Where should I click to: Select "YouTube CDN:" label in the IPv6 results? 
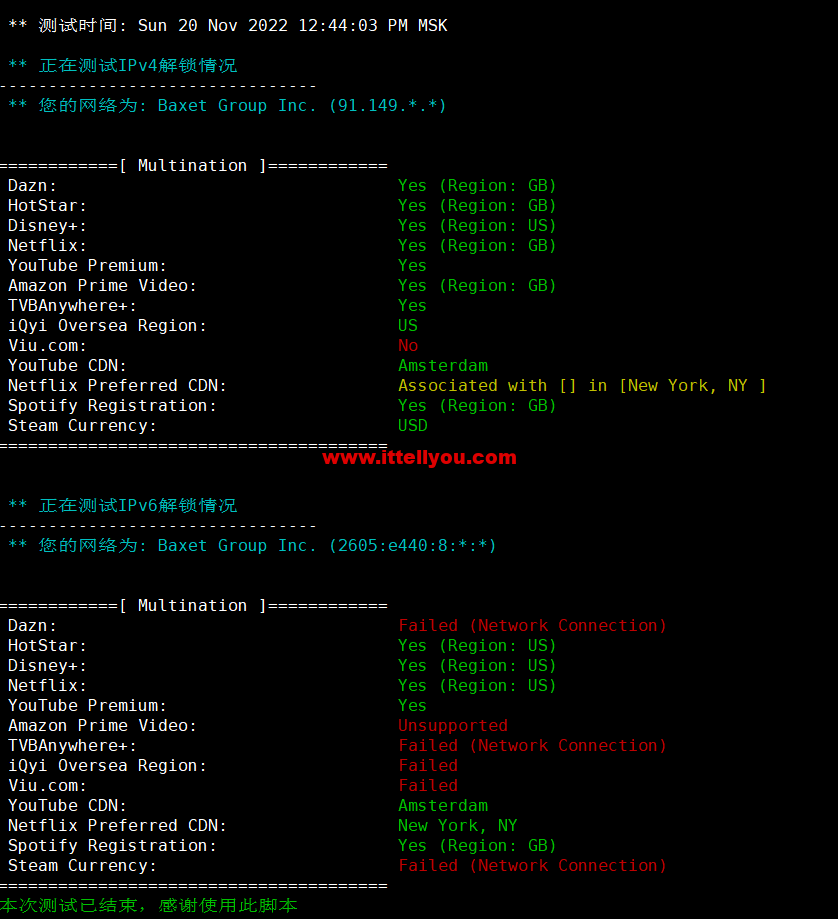(x=67, y=805)
